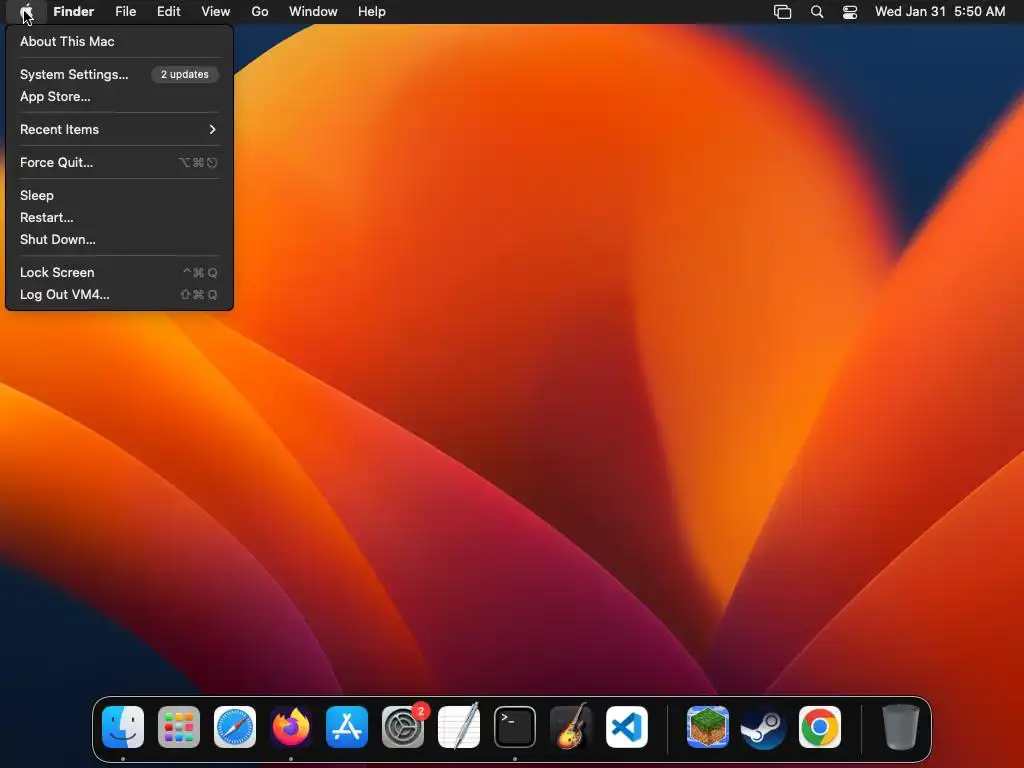This screenshot has width=1024, height=768.
Task: Open Google Chrome from the Dock
Action: coord(820,727)
